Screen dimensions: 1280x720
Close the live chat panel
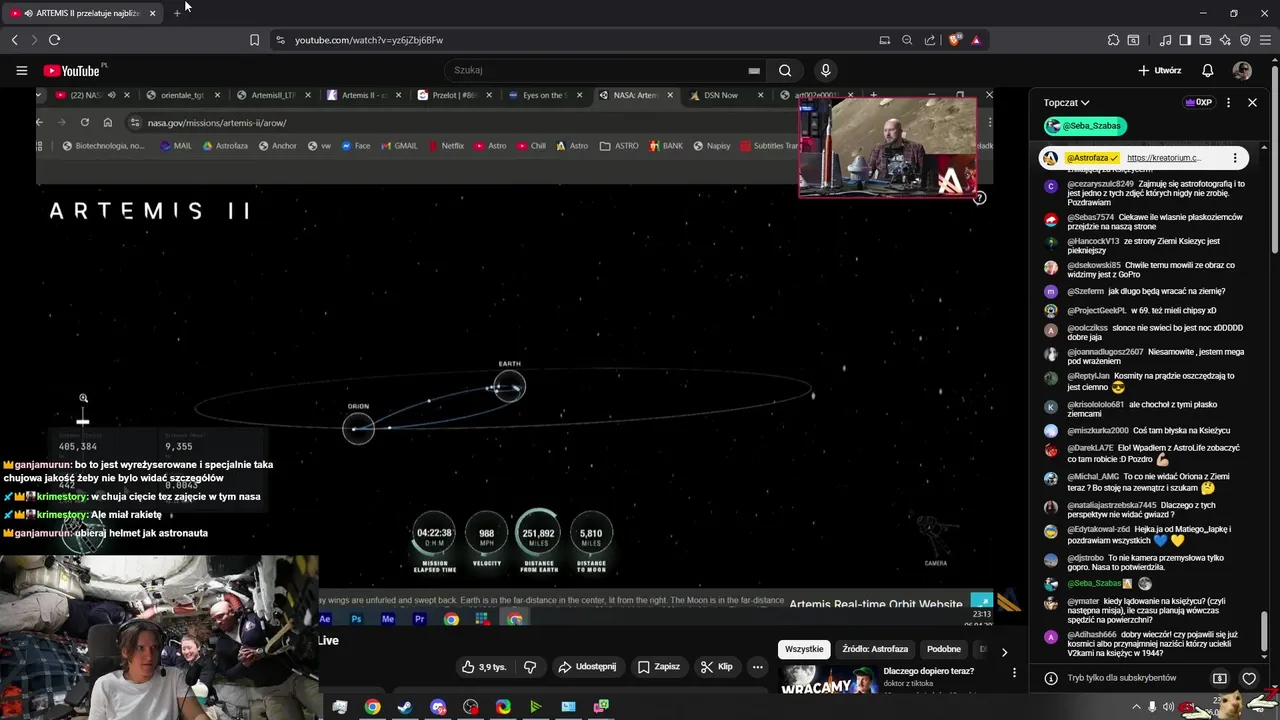click(x=1252, y=102)
